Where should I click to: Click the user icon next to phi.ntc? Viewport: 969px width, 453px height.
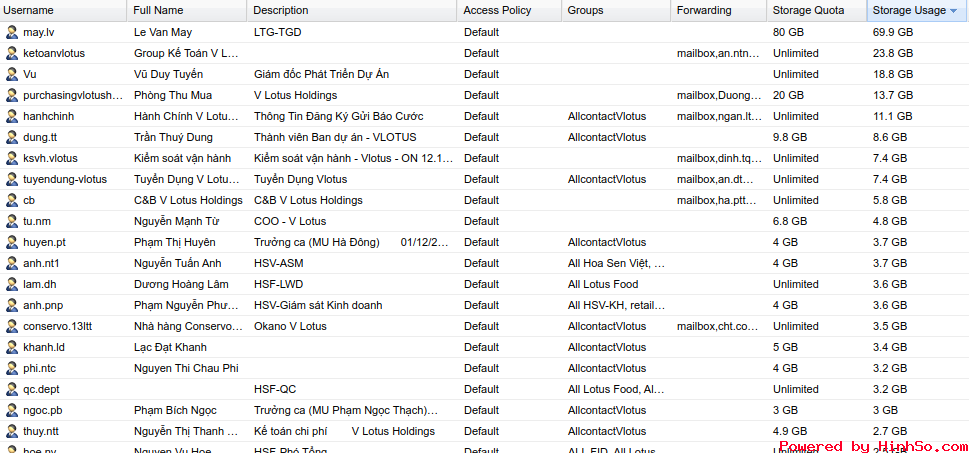point(11,368)
